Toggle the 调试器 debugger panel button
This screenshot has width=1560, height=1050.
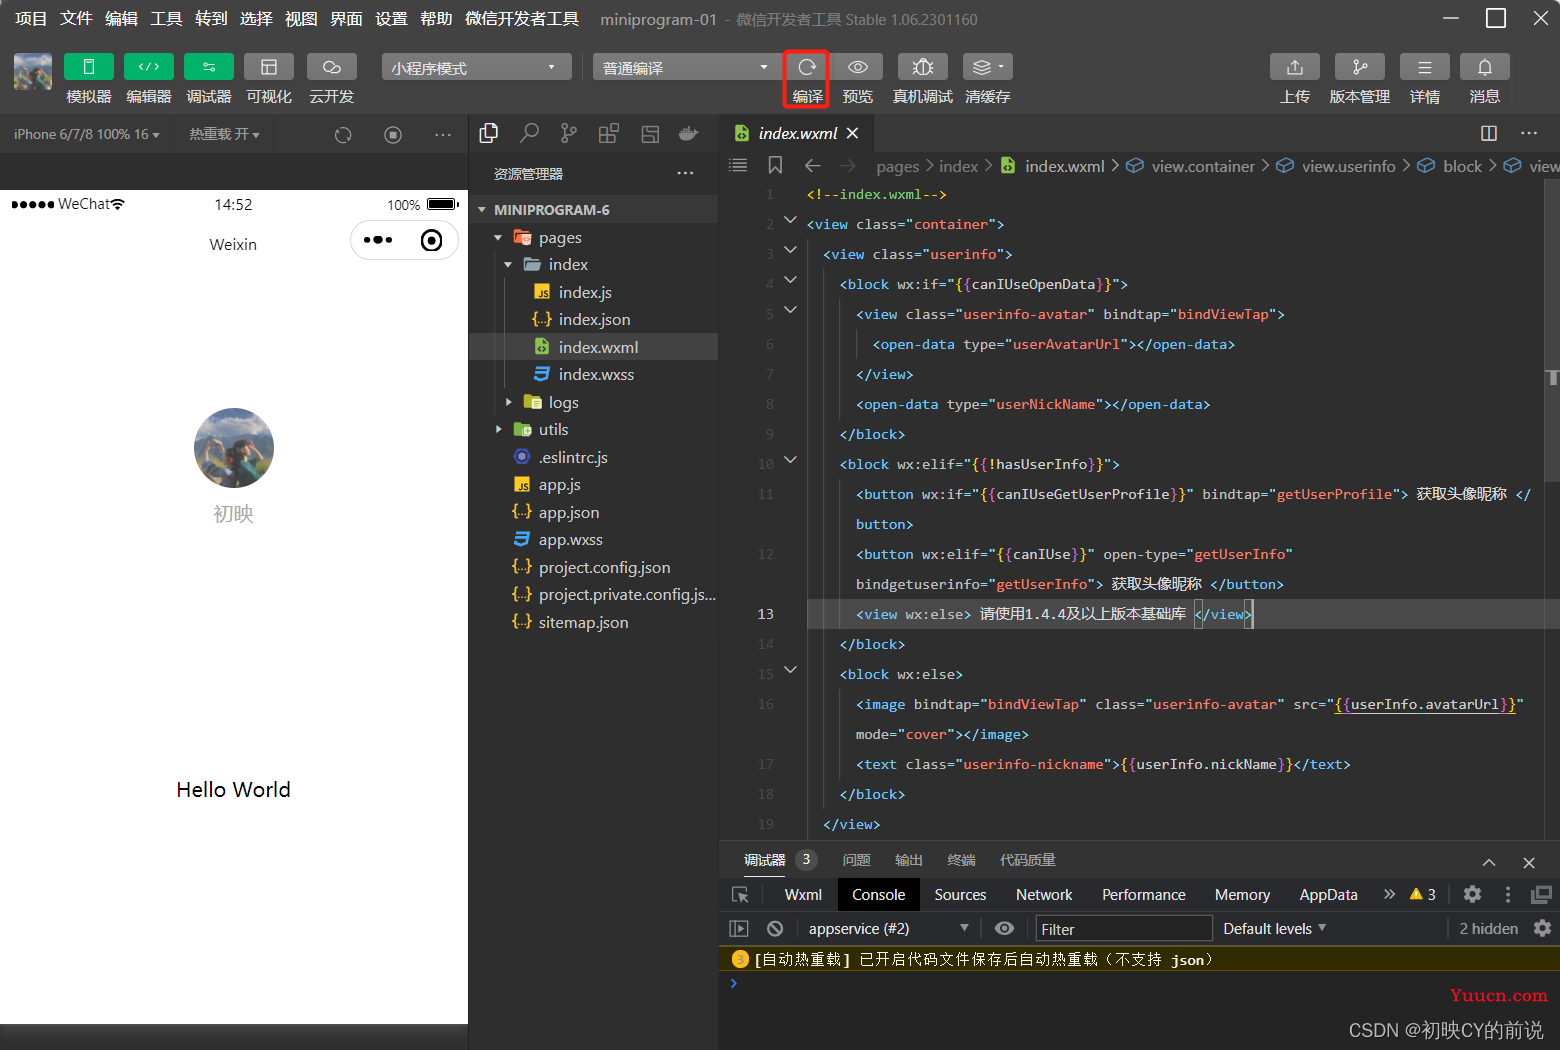click(x=209, y=67)
